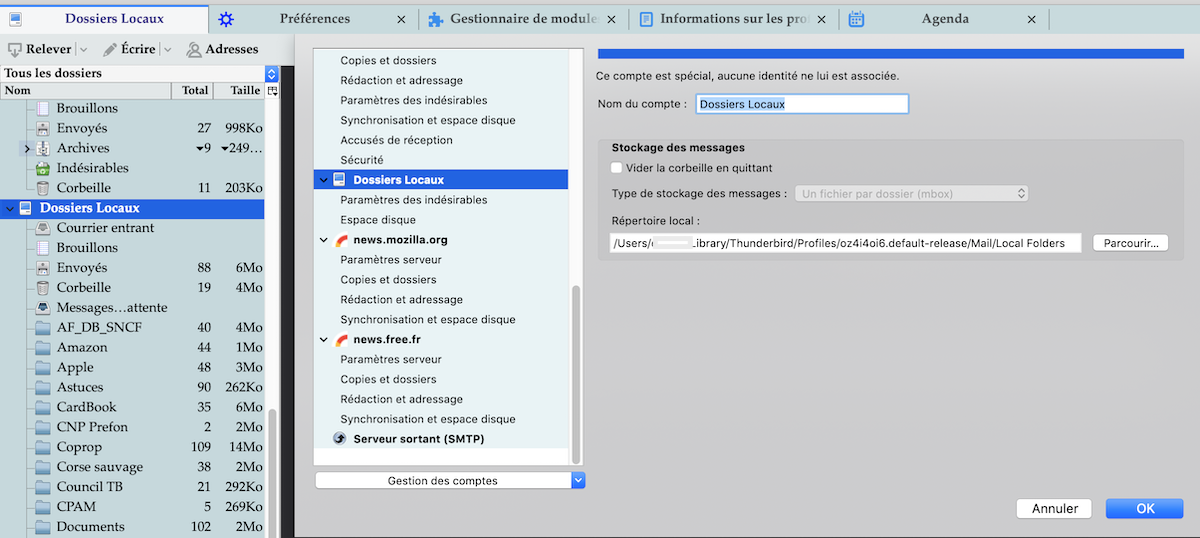Click the CNP Prefon folder icon

point(42,428)
